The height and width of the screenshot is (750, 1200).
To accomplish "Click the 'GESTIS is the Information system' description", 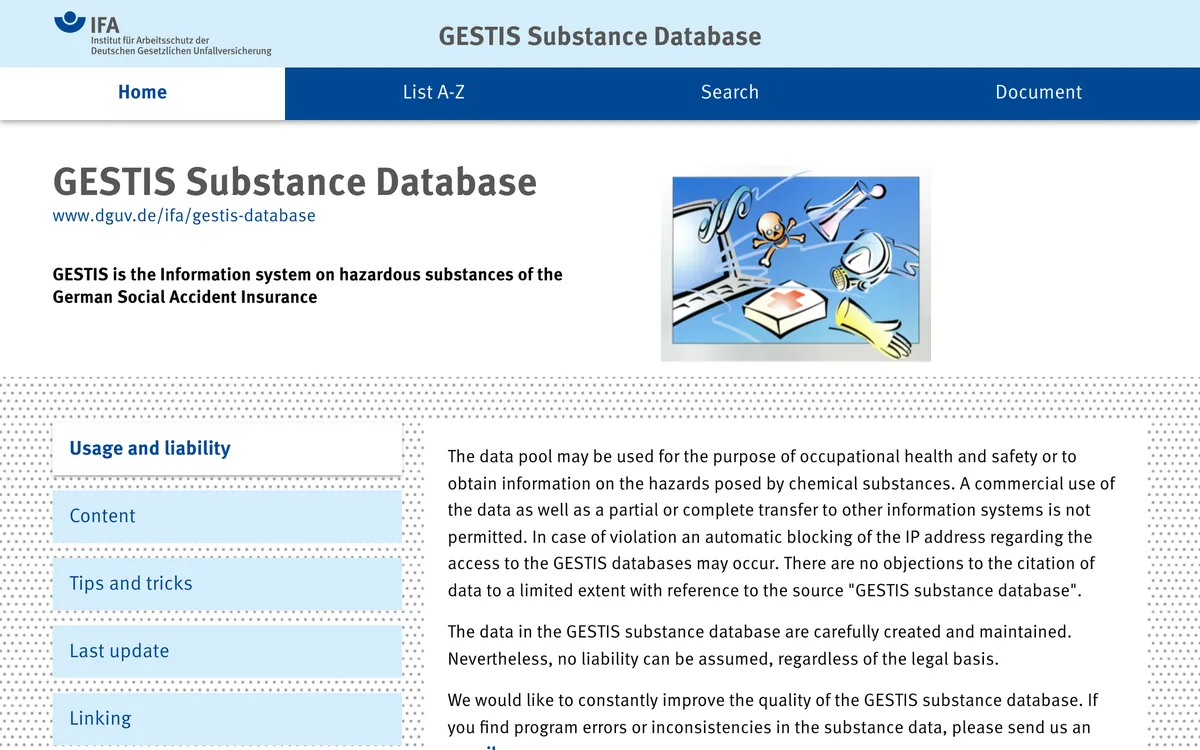I will click(308, 285).
